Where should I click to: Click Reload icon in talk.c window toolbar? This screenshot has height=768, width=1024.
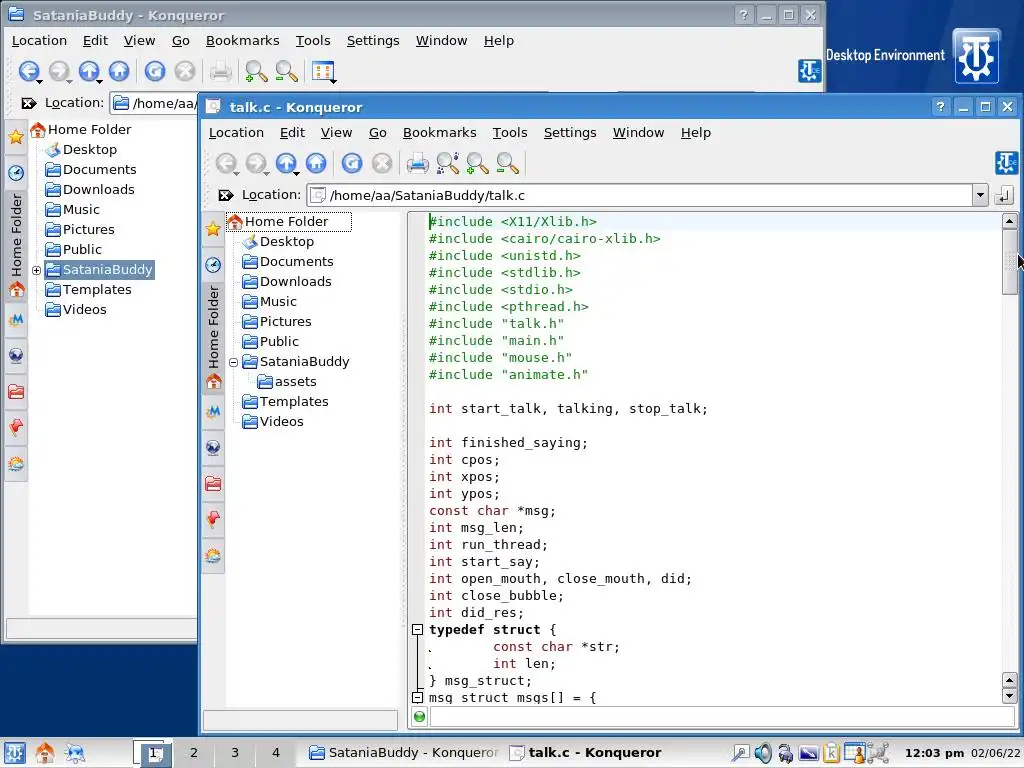coord(352,163)
